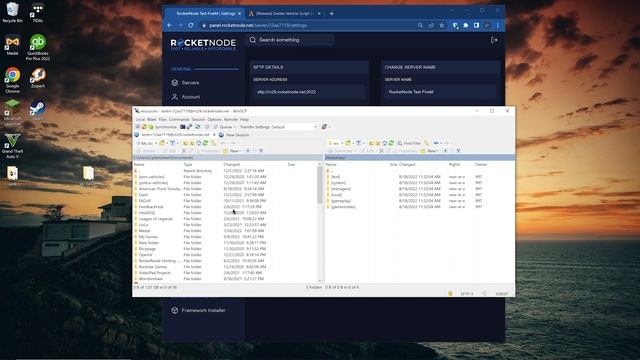The image size is (640, 360).
Task: Sort remote files by Rights column
Action: tap(454, 164)
